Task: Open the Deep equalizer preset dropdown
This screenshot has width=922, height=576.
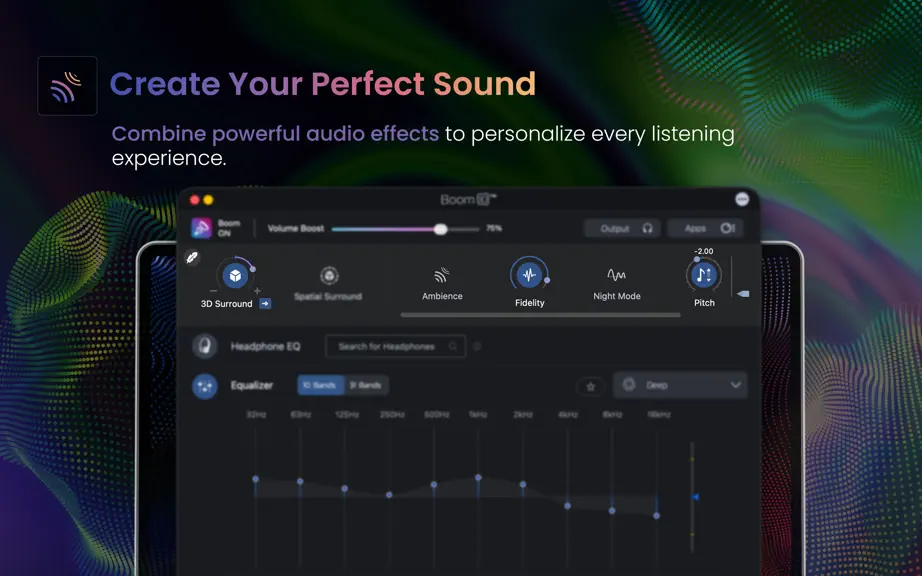Action: tap(680, 386)
